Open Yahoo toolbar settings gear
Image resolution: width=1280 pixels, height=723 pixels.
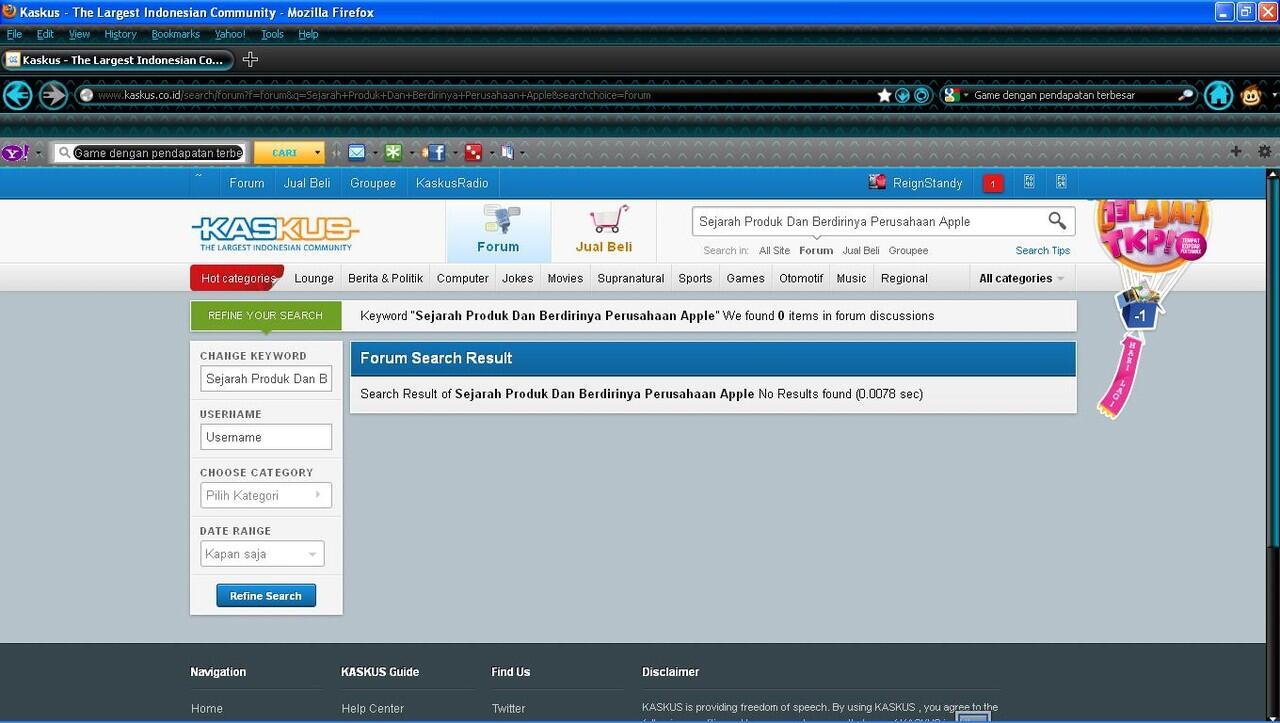point(1265,151)
